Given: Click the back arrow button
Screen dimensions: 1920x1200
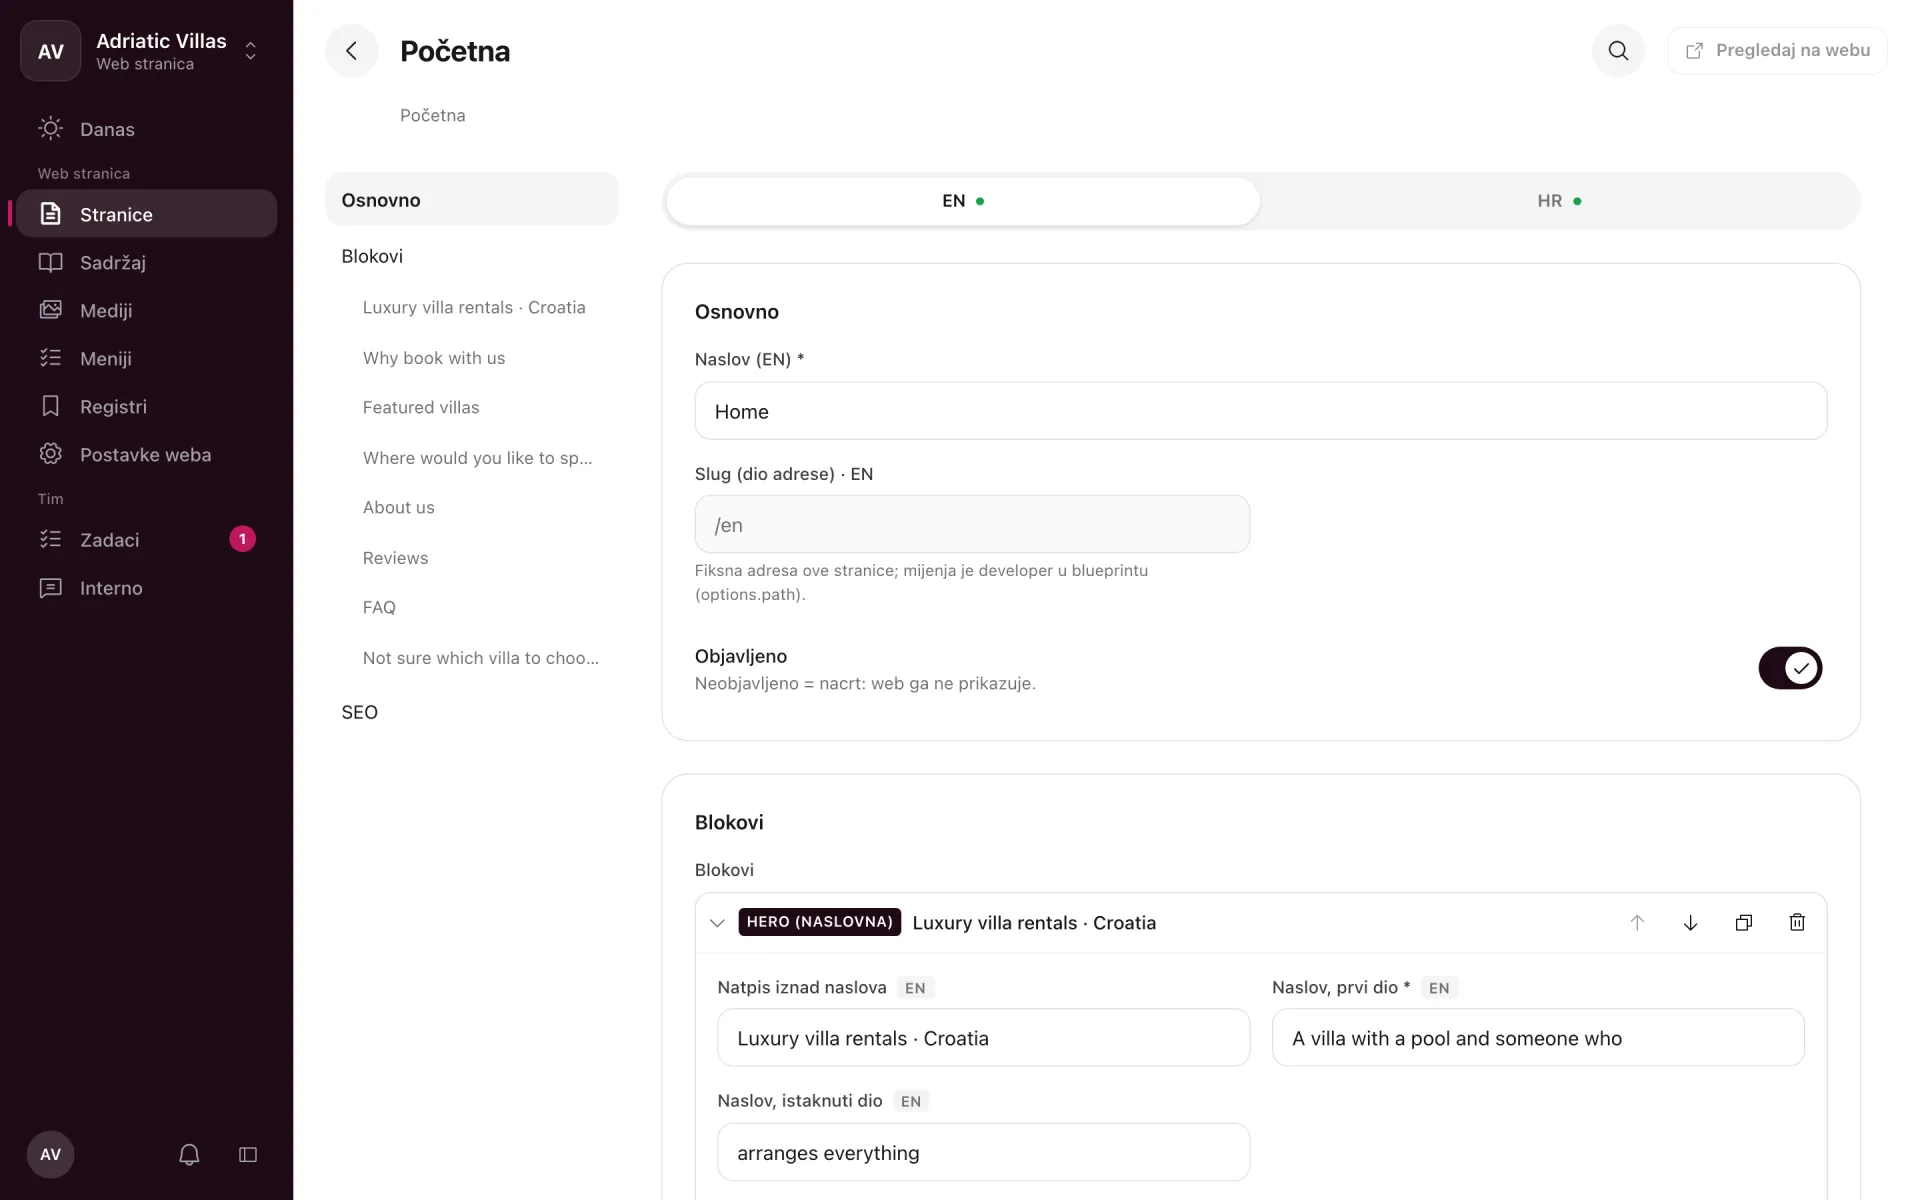Looking at the screenshot, I should click(x=351, y=51).
